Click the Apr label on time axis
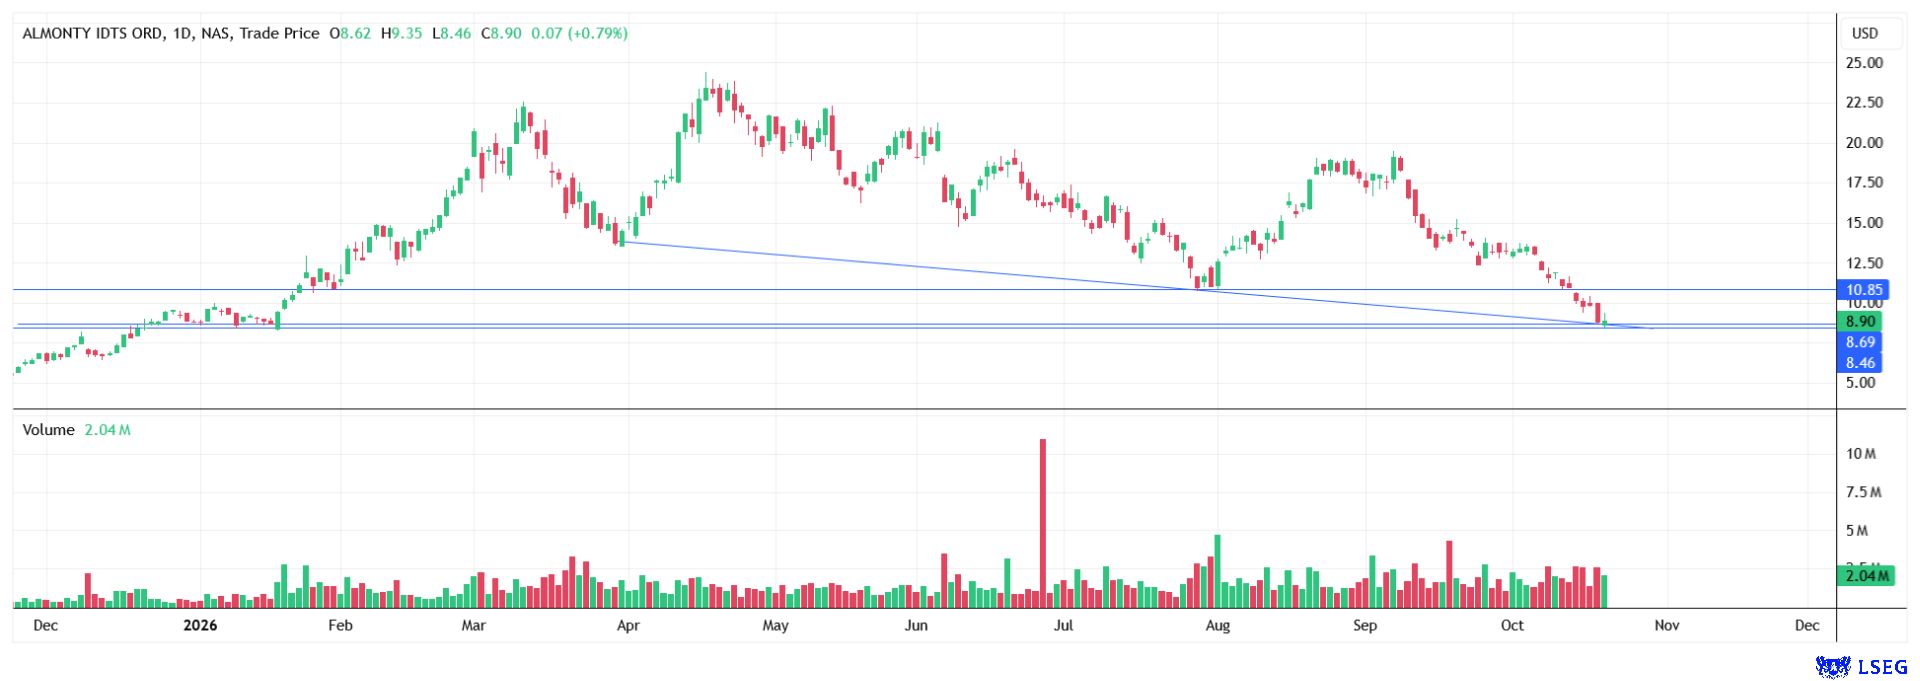1920x681 pixels. (628, 626)
